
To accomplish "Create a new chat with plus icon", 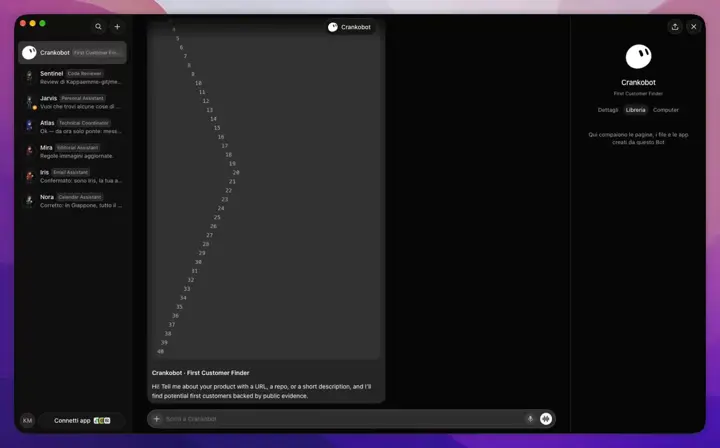I will pyautogui.click(x=117, y=27).
